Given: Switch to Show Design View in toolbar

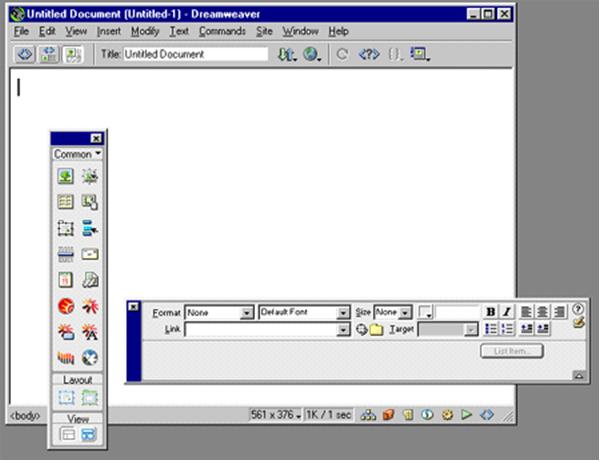Looking at the screenshot, I should [73, 54].
